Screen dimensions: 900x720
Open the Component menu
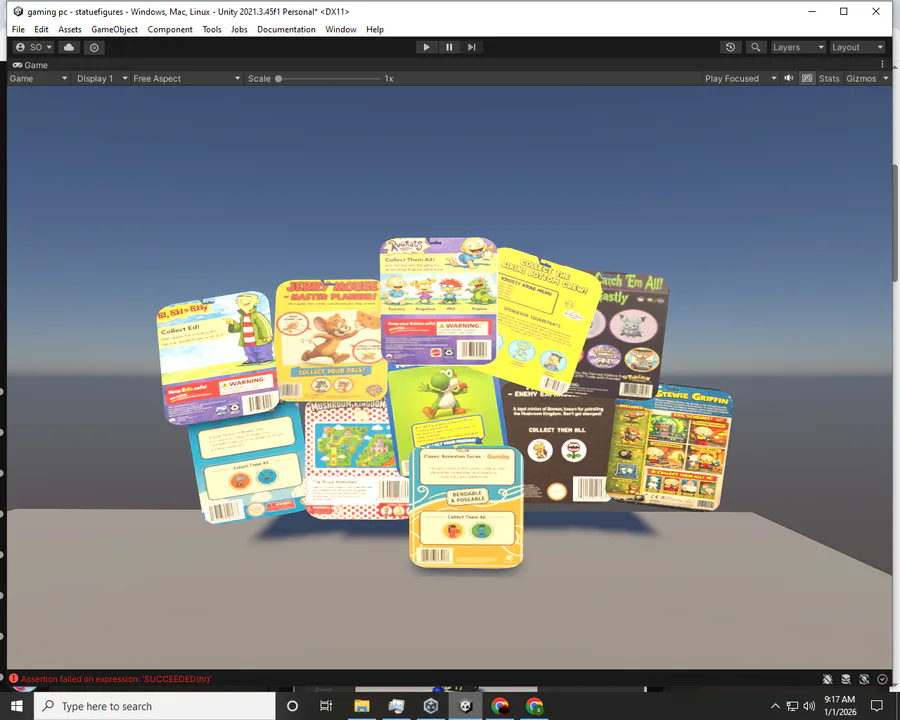click(x=170, y=29)
